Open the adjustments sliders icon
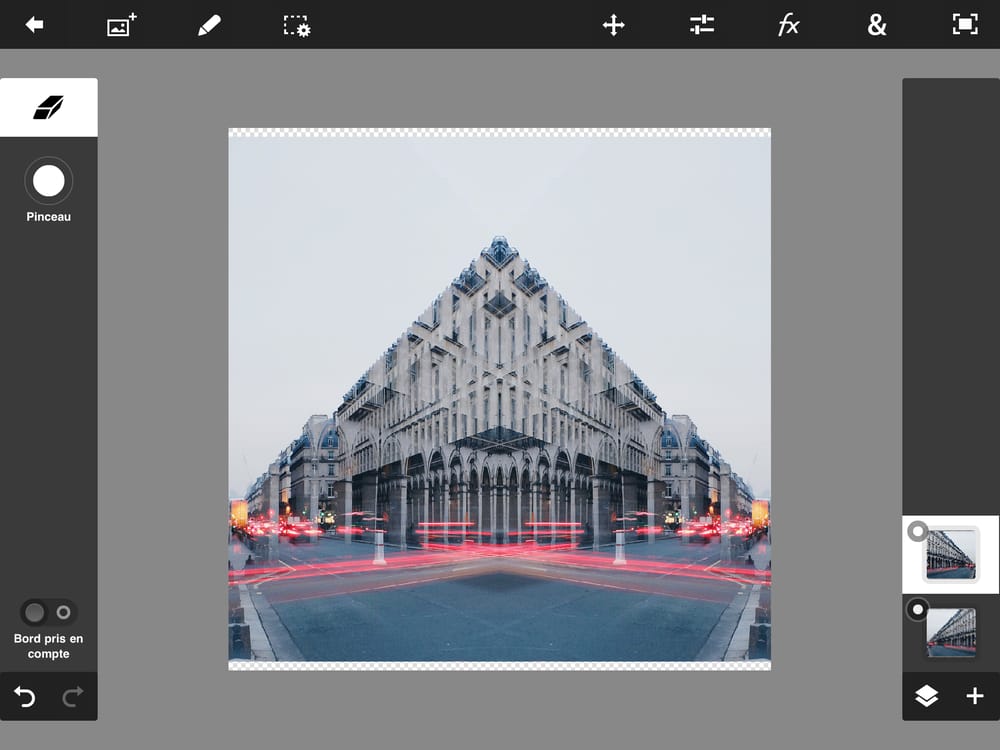The image size is (1000, 750). pos(702,25)
